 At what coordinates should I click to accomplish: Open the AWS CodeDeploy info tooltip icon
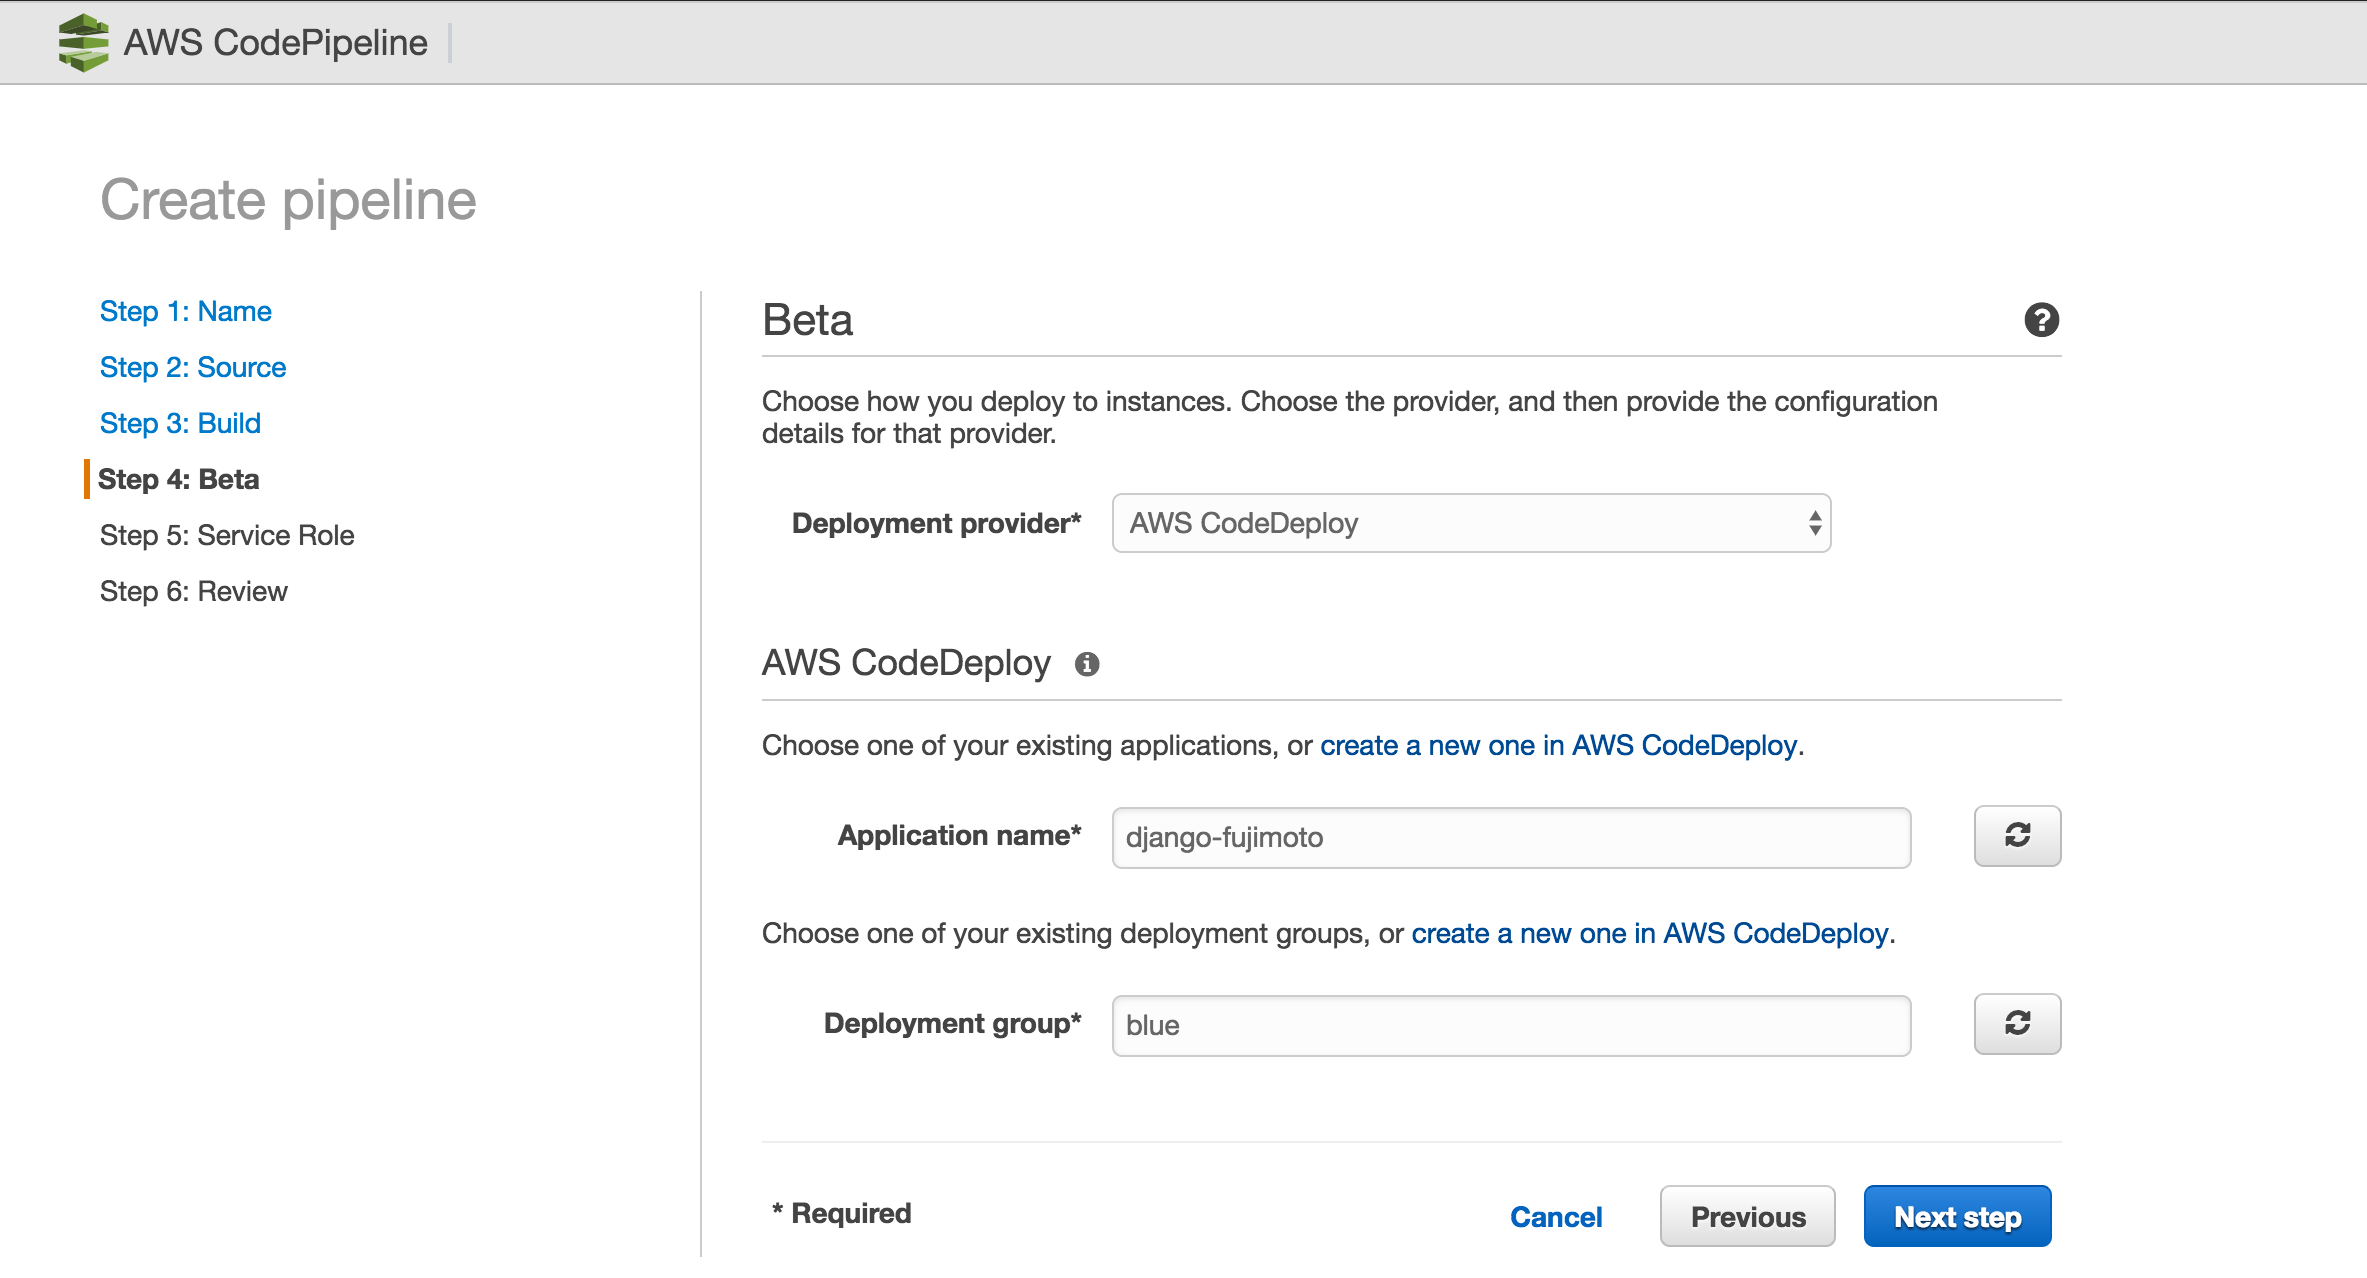(1088, 663)
